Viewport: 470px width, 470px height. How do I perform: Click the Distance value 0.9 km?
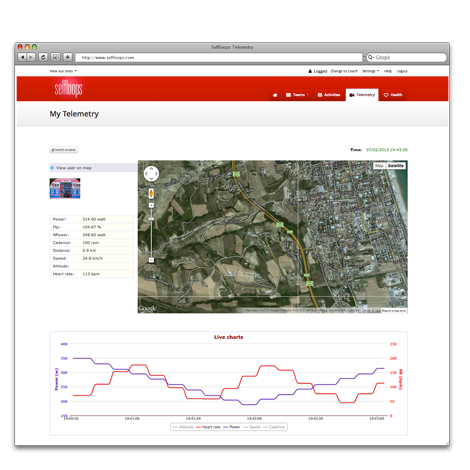click(x=89, y=251)
